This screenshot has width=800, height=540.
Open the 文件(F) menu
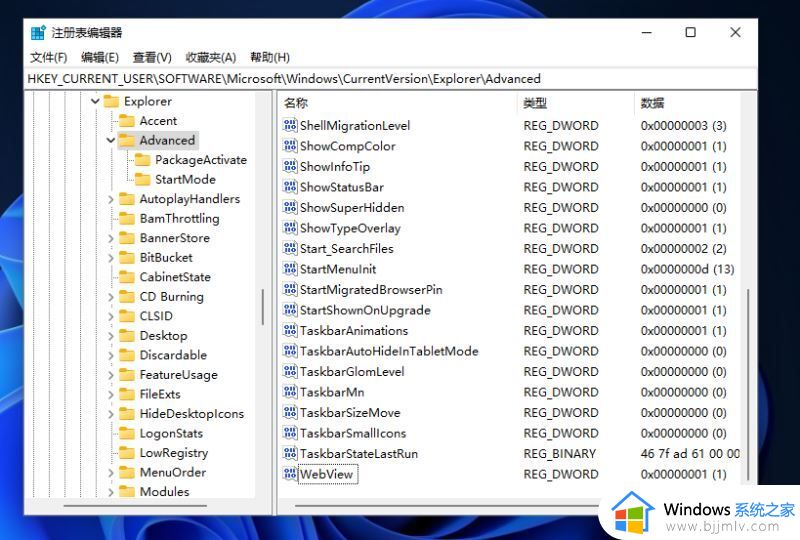[48, 57]
